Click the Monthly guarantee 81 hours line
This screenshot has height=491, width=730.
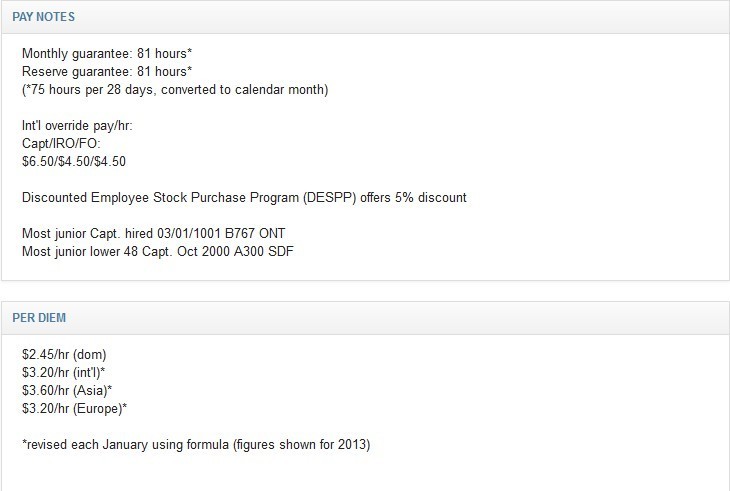click(x=107, y=54)
